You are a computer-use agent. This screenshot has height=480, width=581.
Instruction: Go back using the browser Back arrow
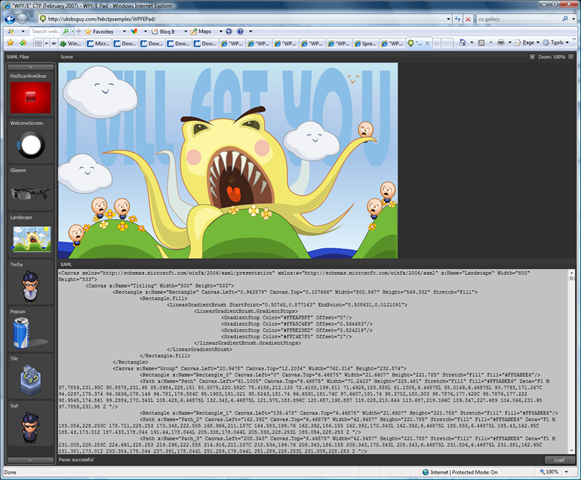tap(10, 19)
